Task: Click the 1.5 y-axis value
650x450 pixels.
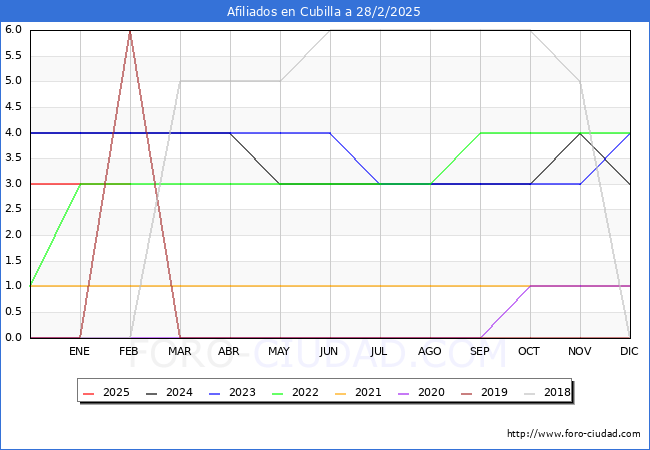Action: click(x=13, y=261)
